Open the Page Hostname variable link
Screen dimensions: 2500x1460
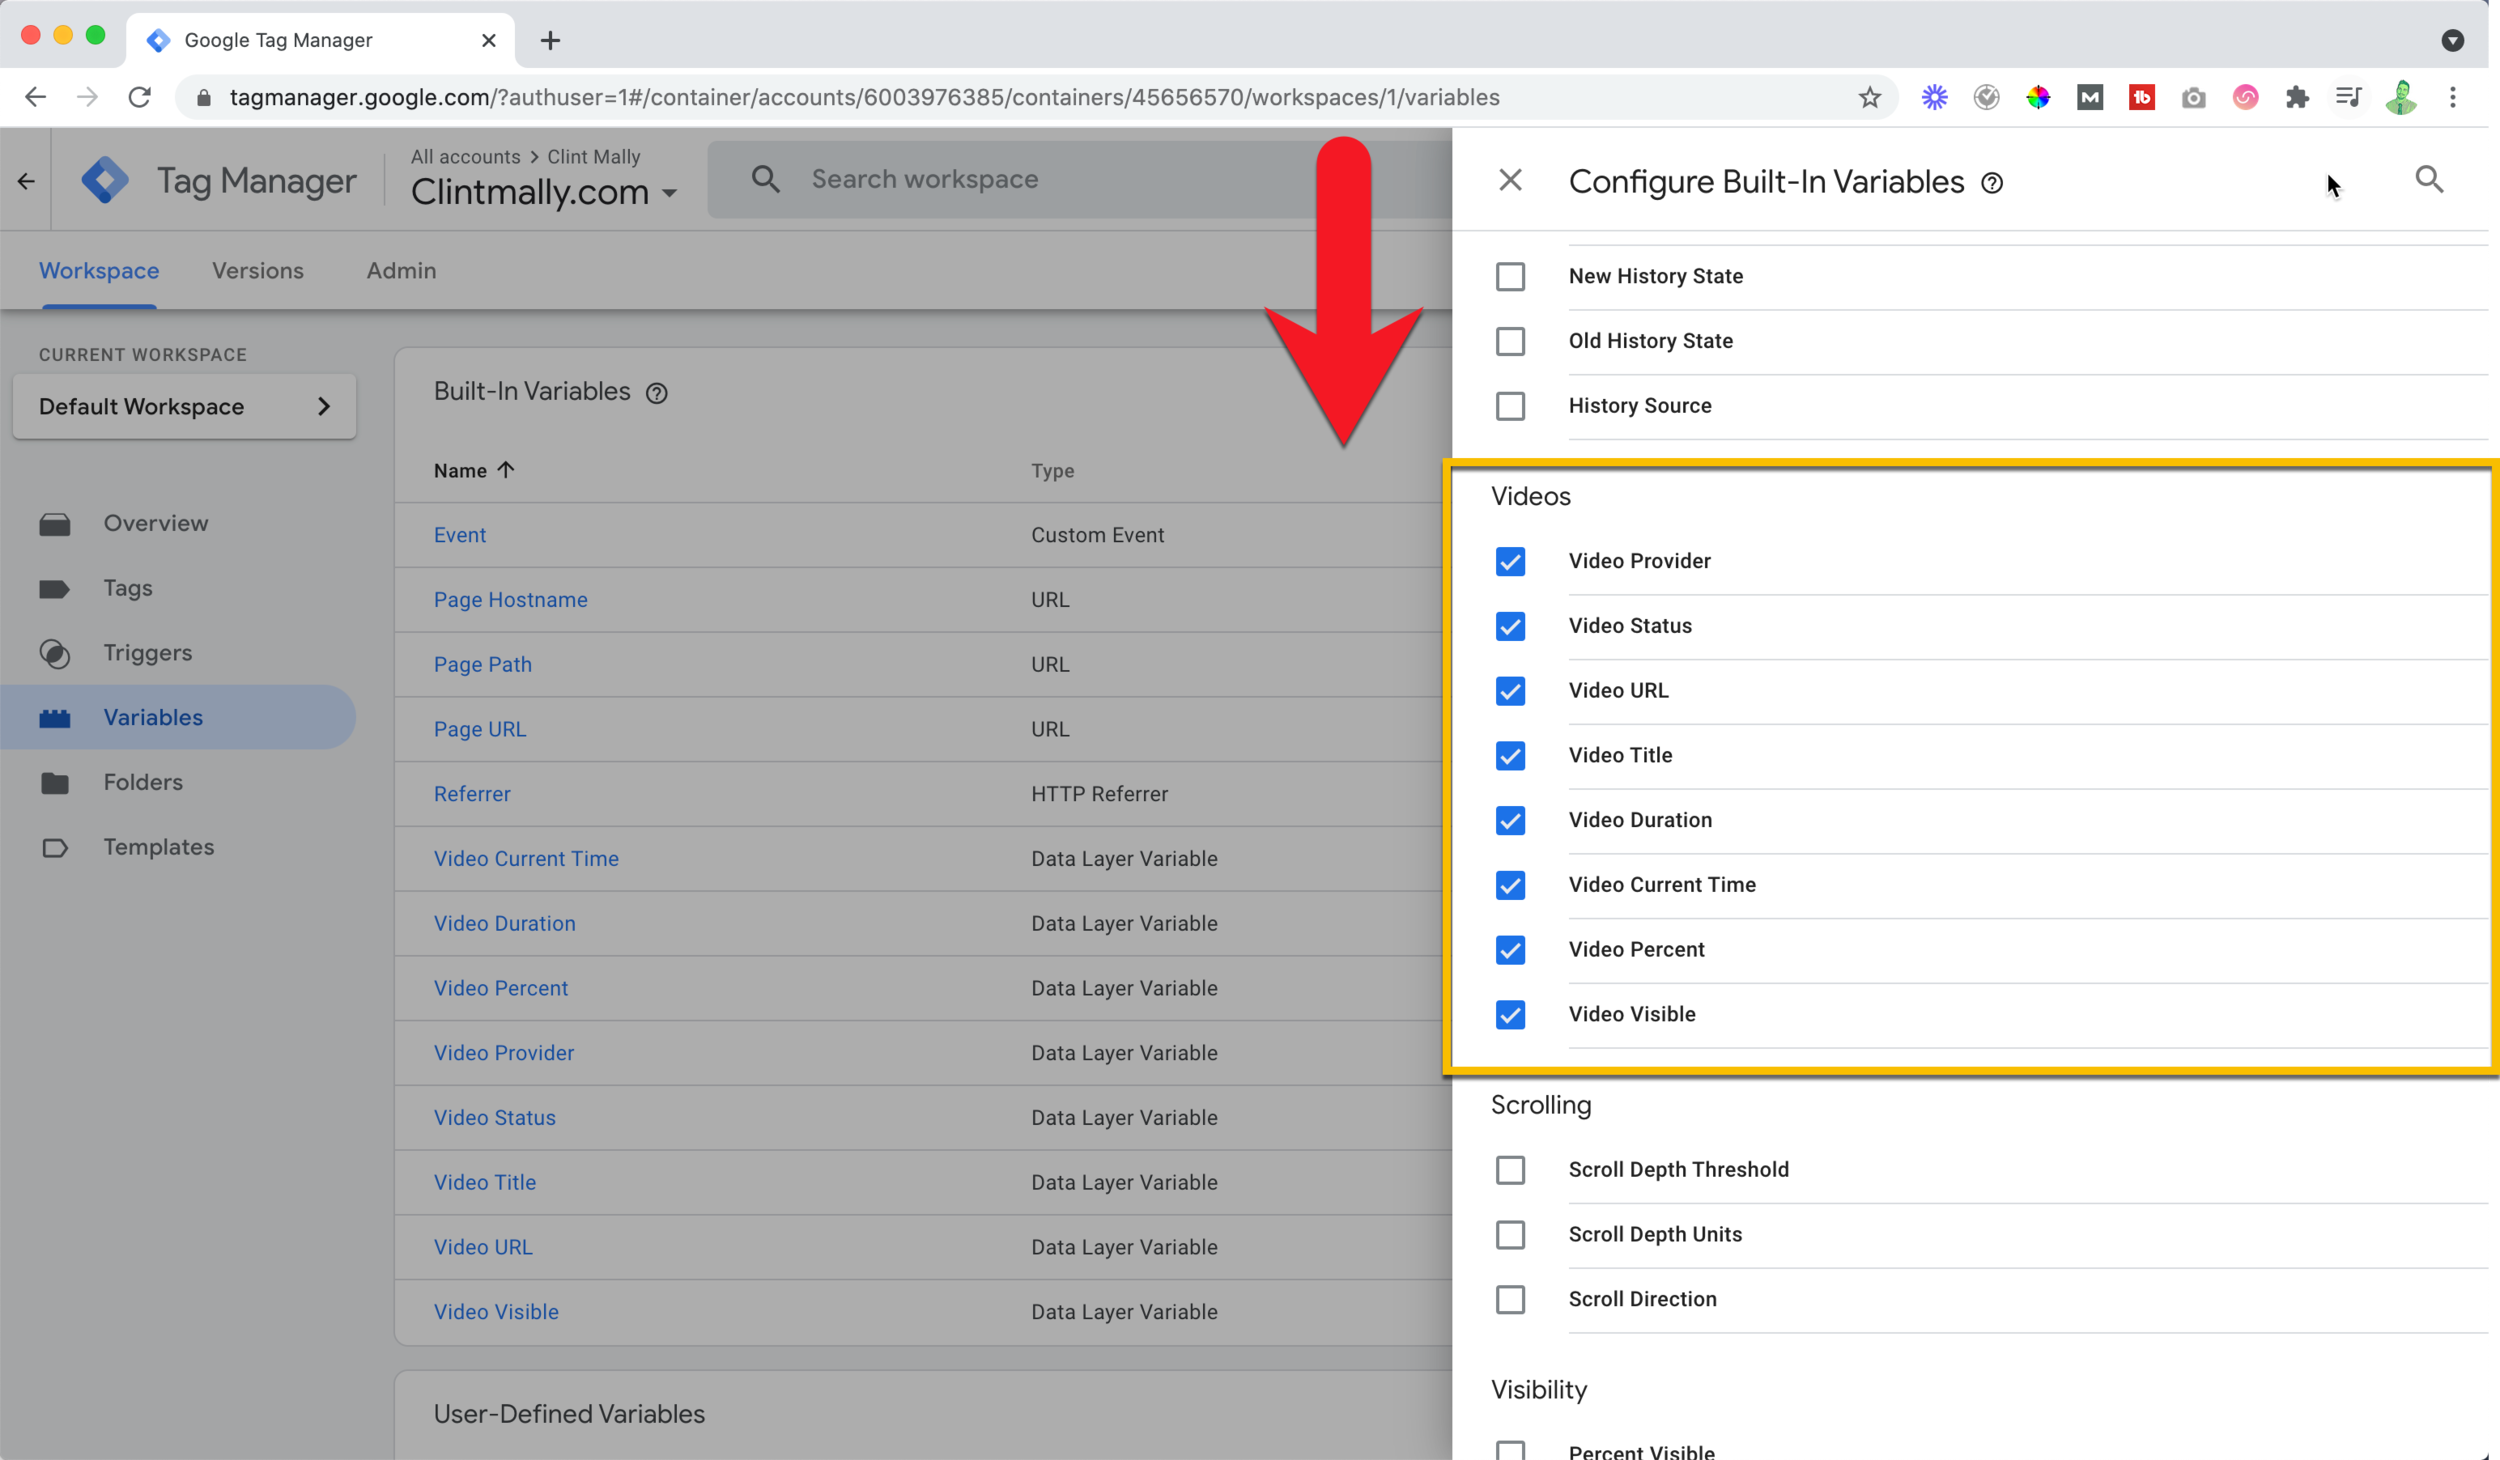(510, 600)
